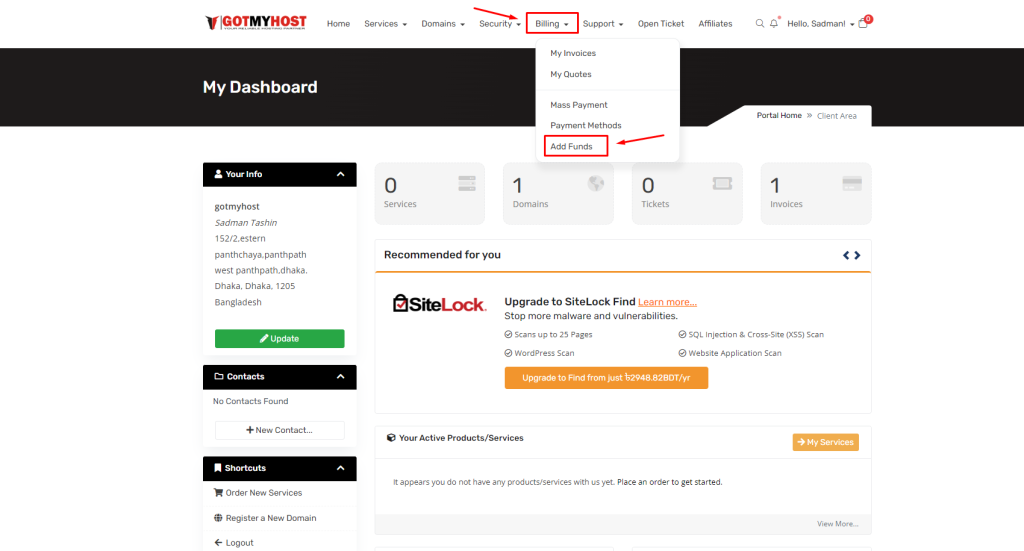Click the search magnifier icon

pos(760,23)
